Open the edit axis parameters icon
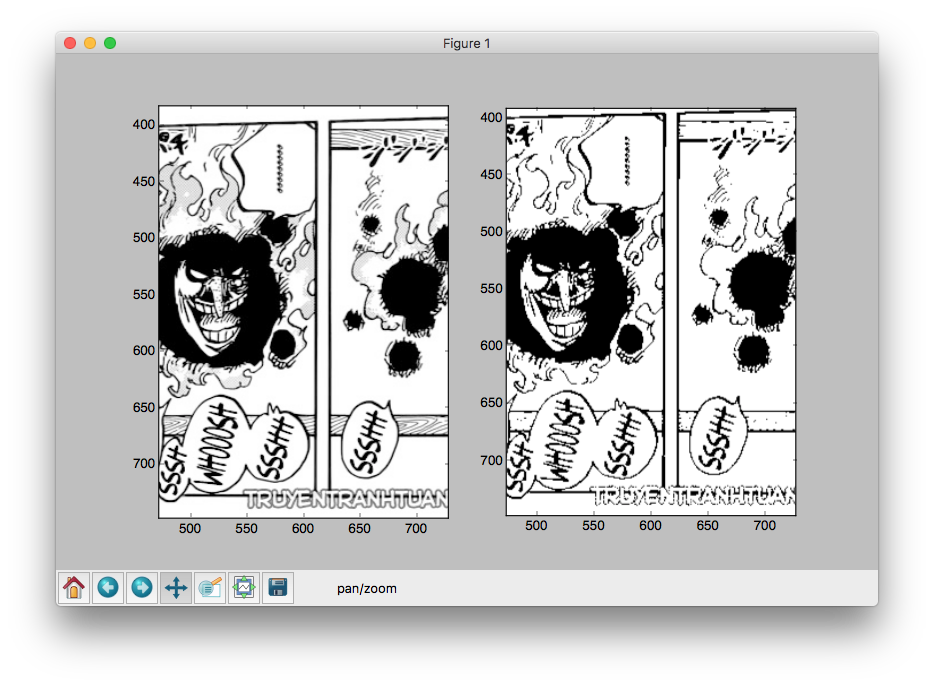The height and width of the screenshot is (686, 934). click(x=210, y=588)
